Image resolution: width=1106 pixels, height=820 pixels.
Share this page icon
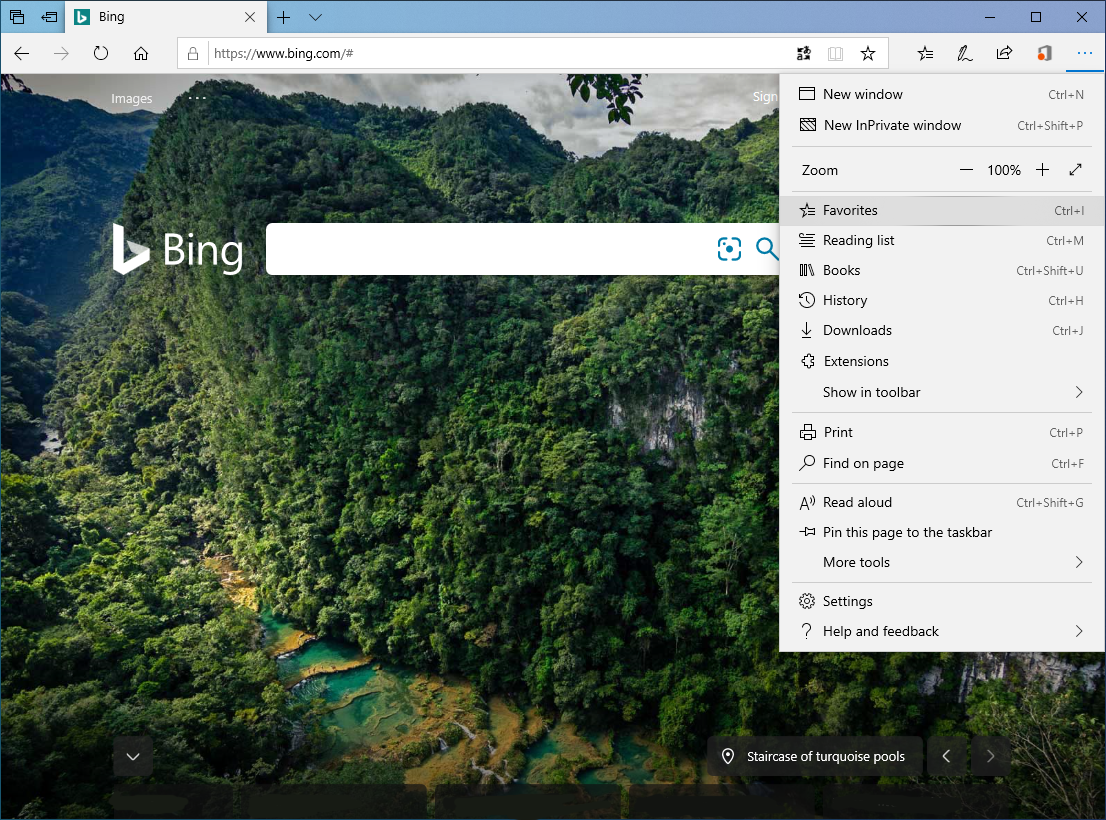tap(1004, 53)
